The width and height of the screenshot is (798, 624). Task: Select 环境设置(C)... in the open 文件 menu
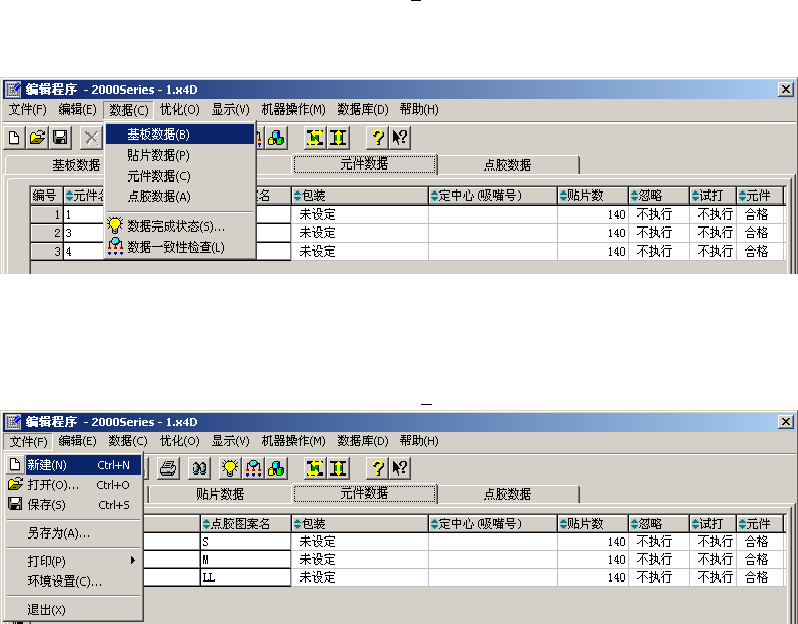tap(74, 581)
